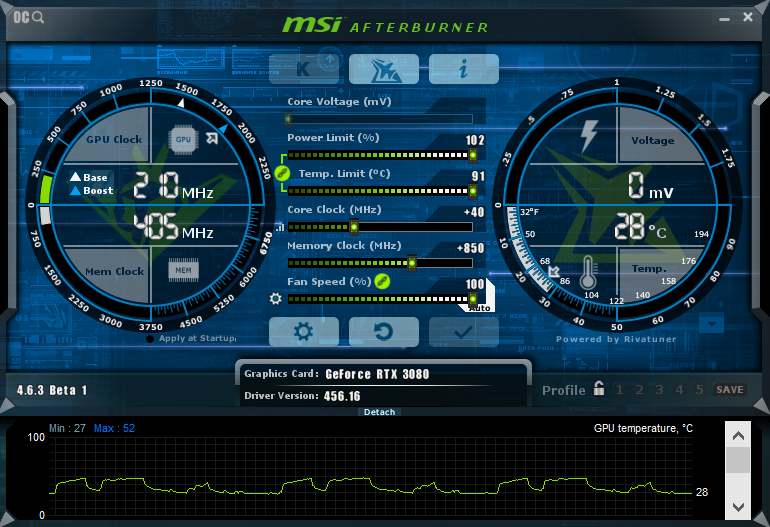770x527 pixels.
Task: Open the OC Scanner in top-left corner
Action: [x=28, y=18]
